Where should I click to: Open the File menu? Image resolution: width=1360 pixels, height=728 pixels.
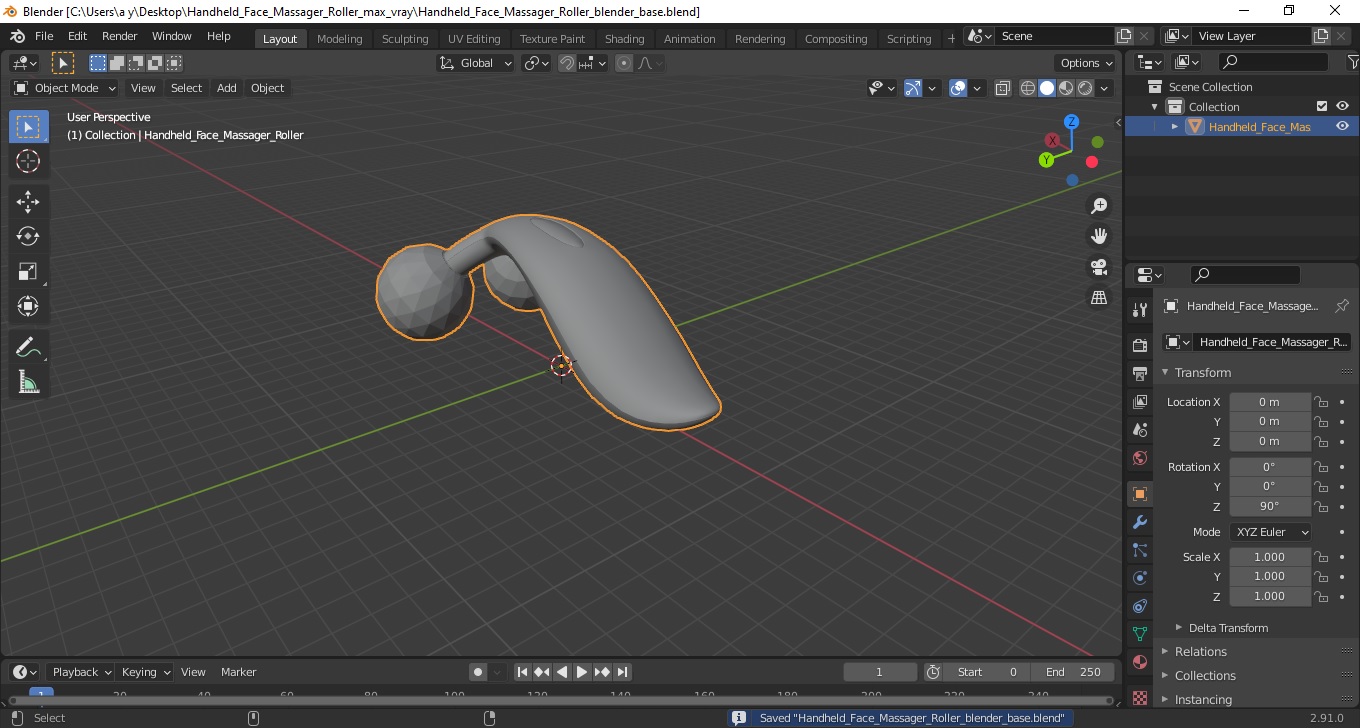pyautogui.click(x=44, y=36)
